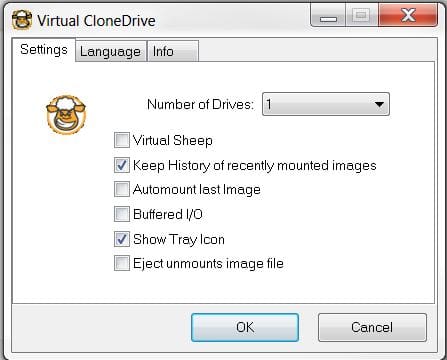Click the Number of Drives label text
The image size is (447, 360).
[x=200, y=104]
